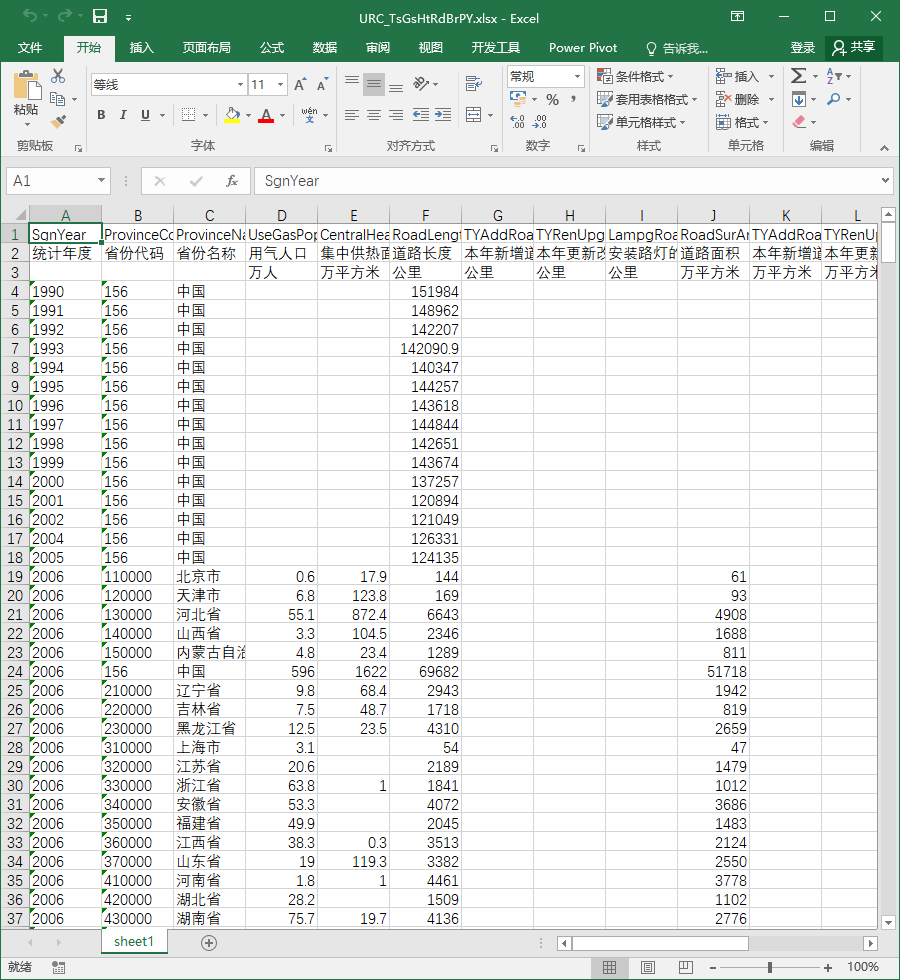Viewport: 900px width, 980px height.
Task: Click the 共享 share button
Action: pos(854,48)
